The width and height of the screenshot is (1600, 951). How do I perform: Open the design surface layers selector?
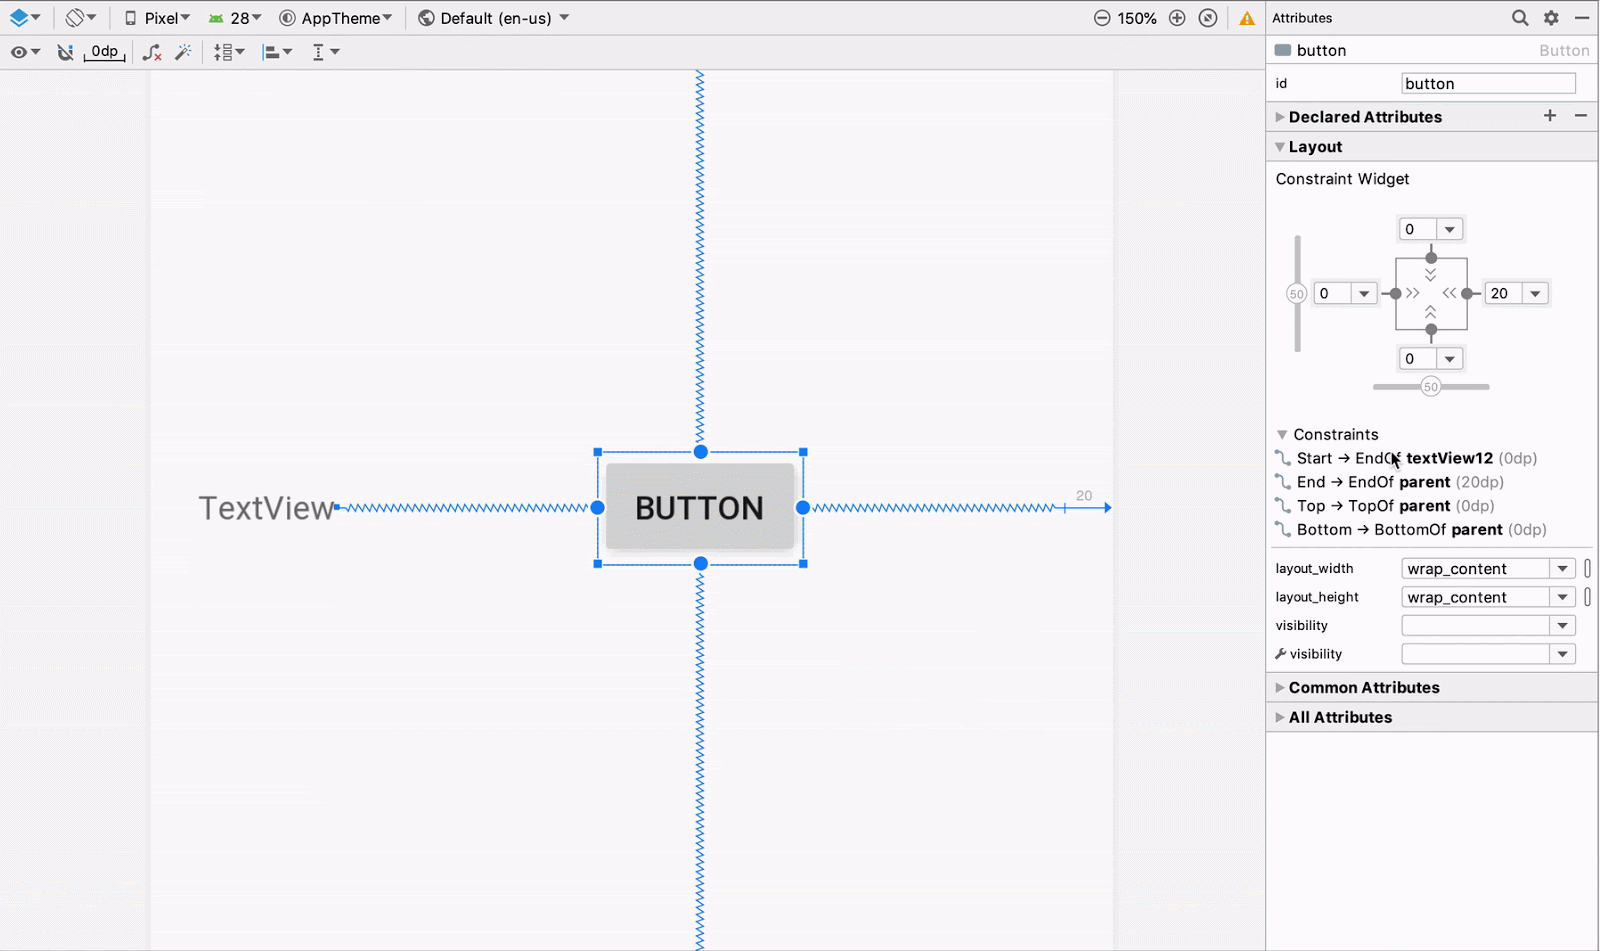pos(25,18)
